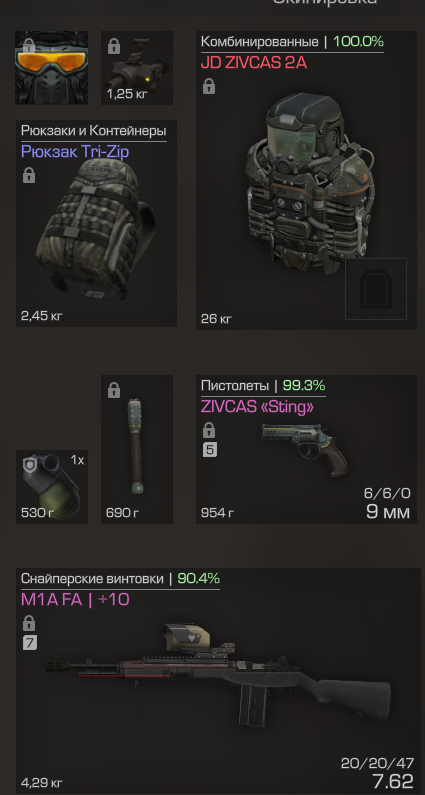Click the number 7 badge on rifle slot

(x=30, y=643)
